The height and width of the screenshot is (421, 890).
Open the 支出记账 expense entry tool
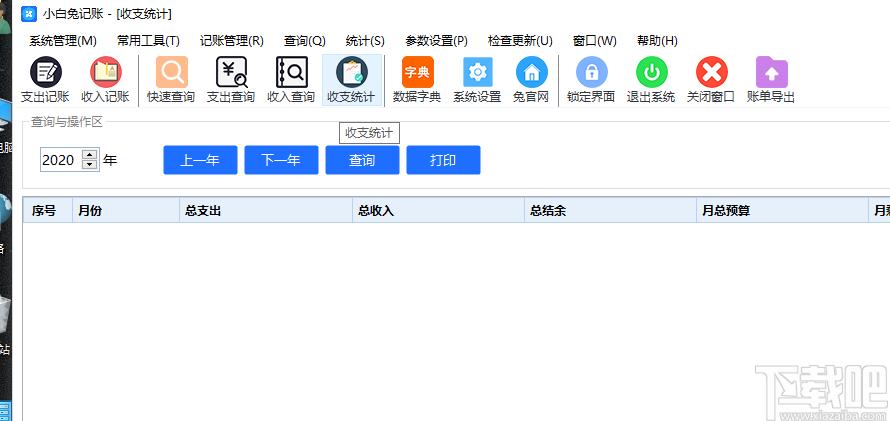click(45, 80)
